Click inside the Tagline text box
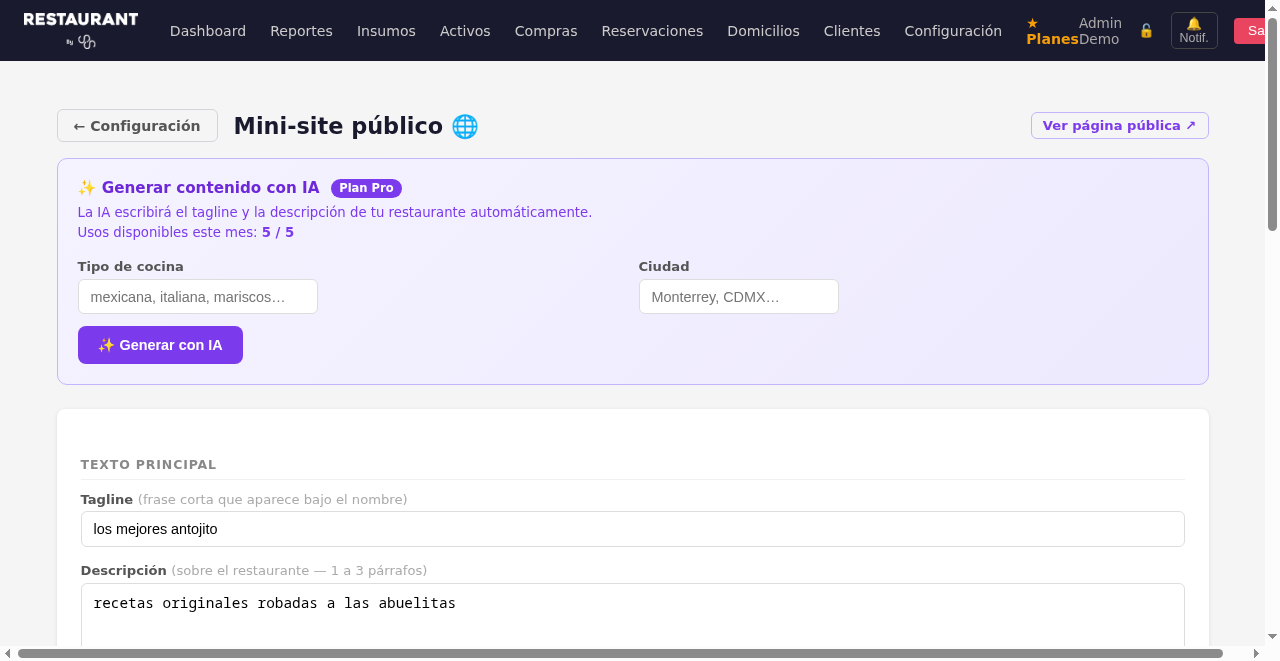Image resolution: width=1280 pixels, height=661 pixels. tap(632, 529)
